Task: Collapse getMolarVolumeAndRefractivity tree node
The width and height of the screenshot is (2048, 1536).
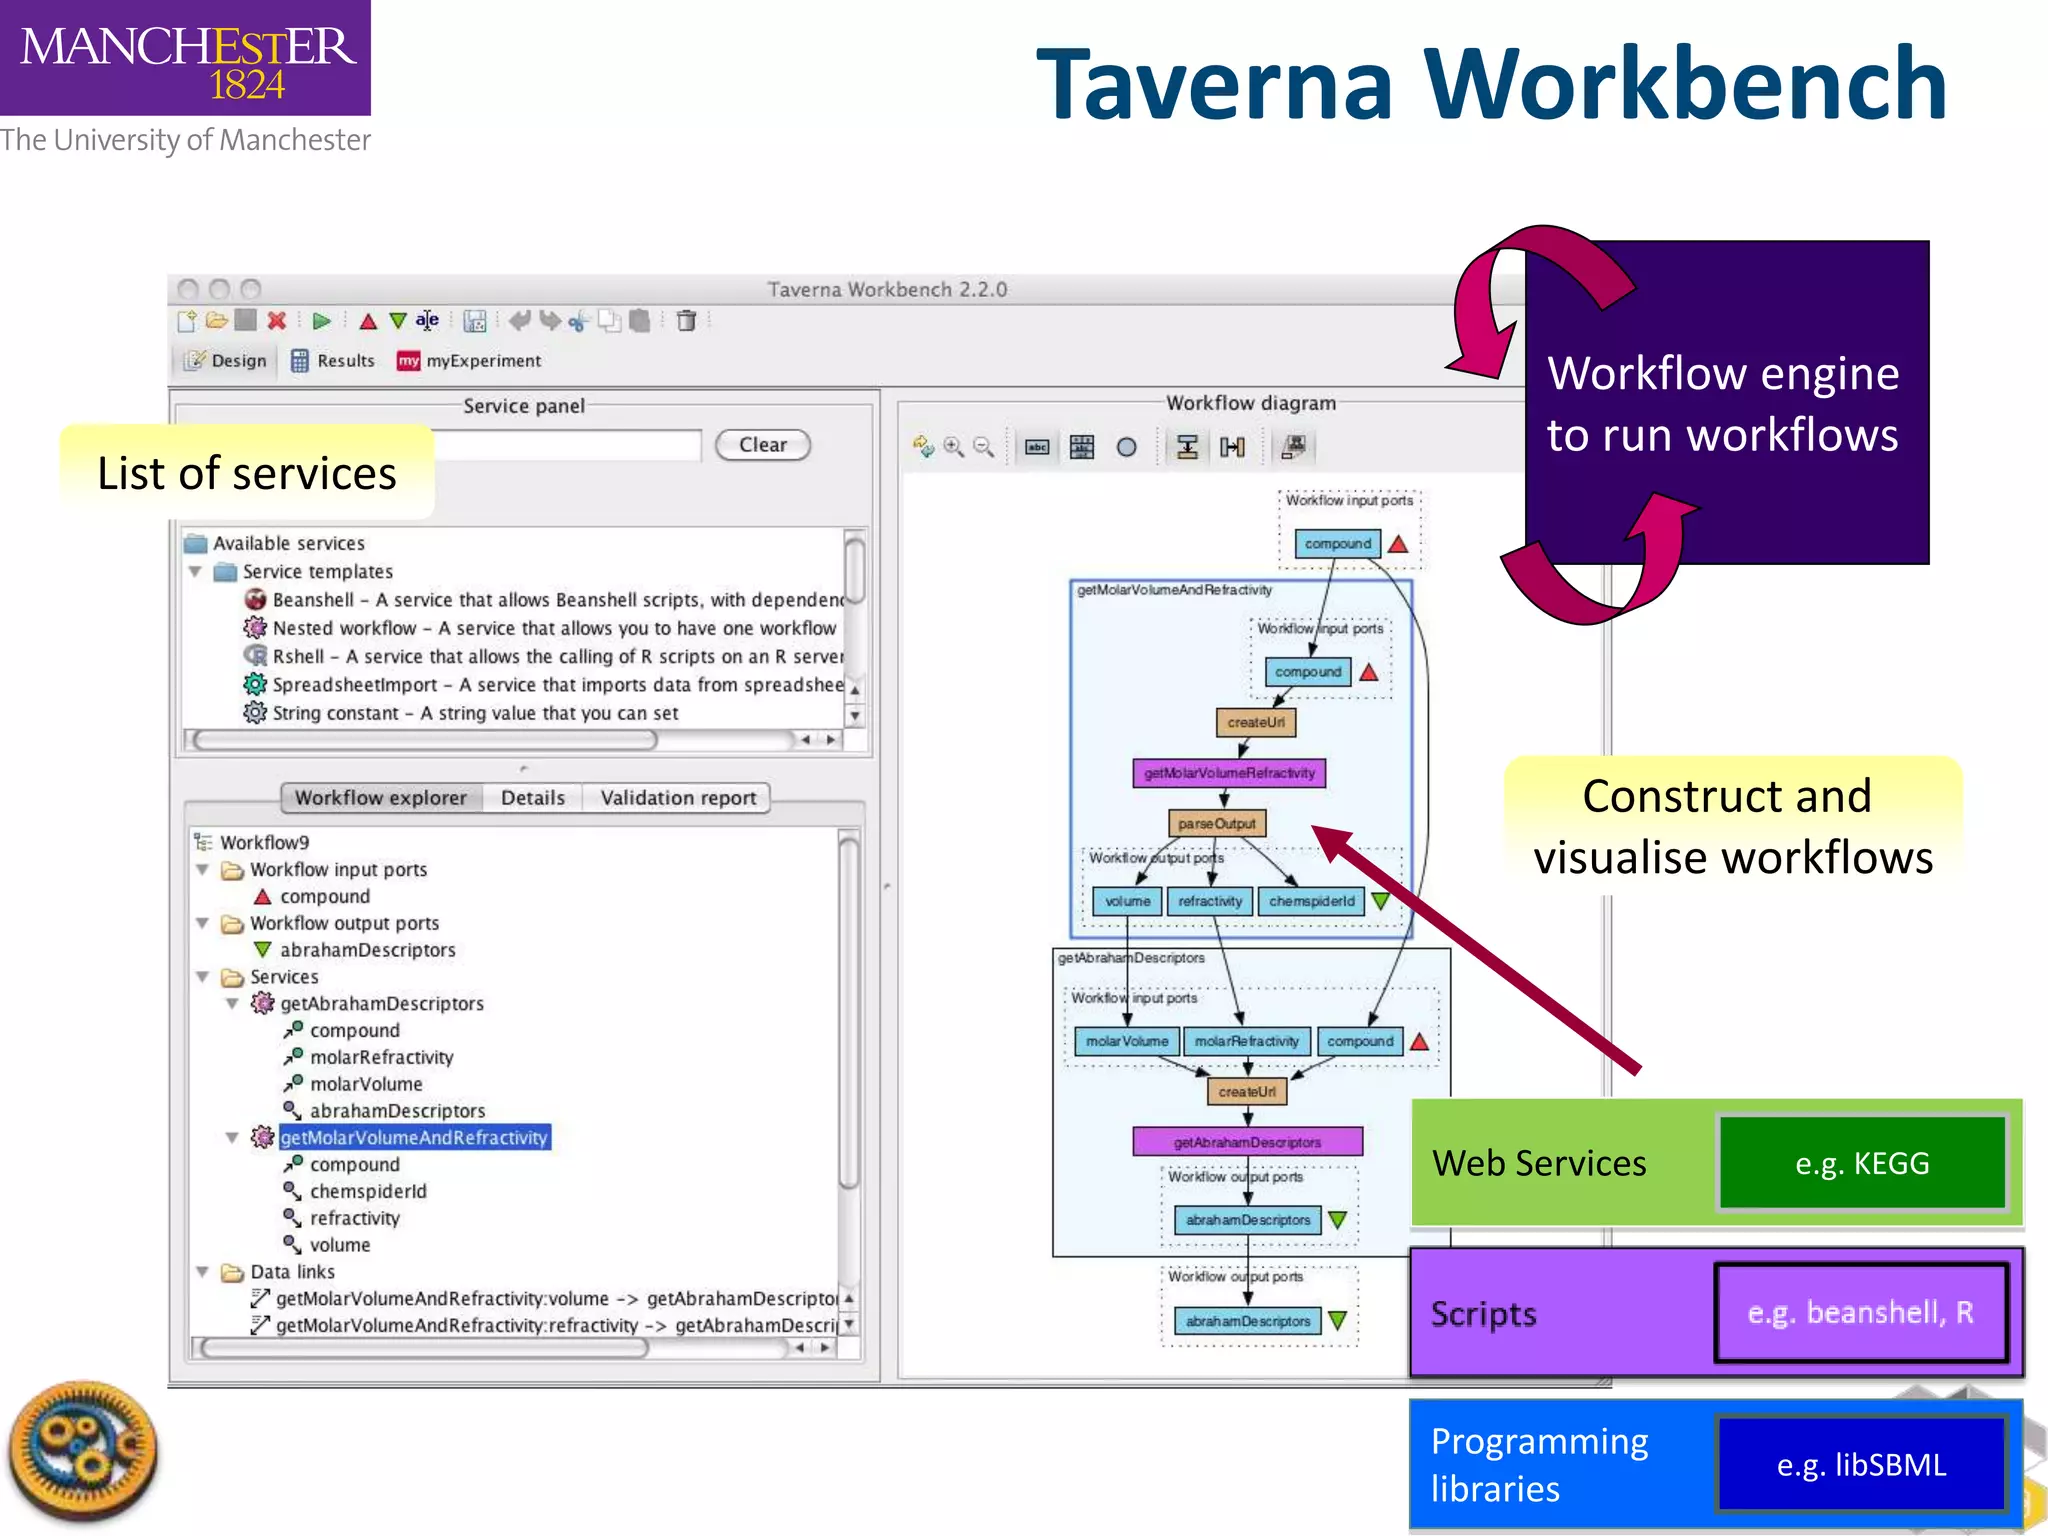Action: coord(232,1138)
